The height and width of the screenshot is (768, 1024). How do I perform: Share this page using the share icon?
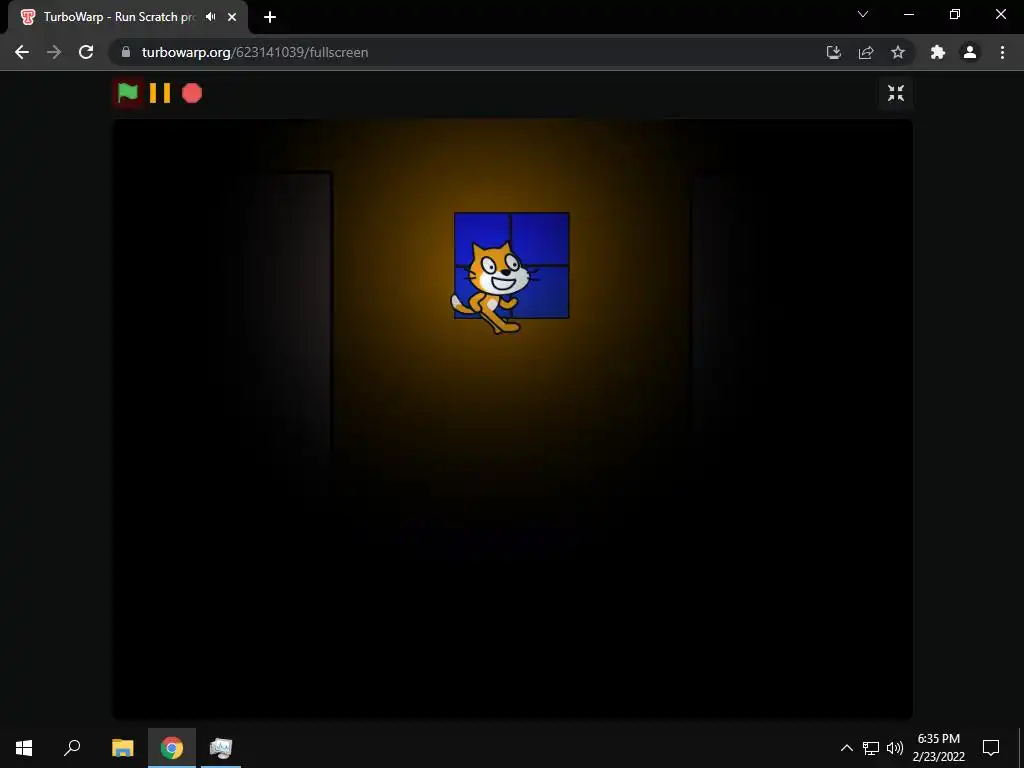pyautogui.click(x=866, y=52)
